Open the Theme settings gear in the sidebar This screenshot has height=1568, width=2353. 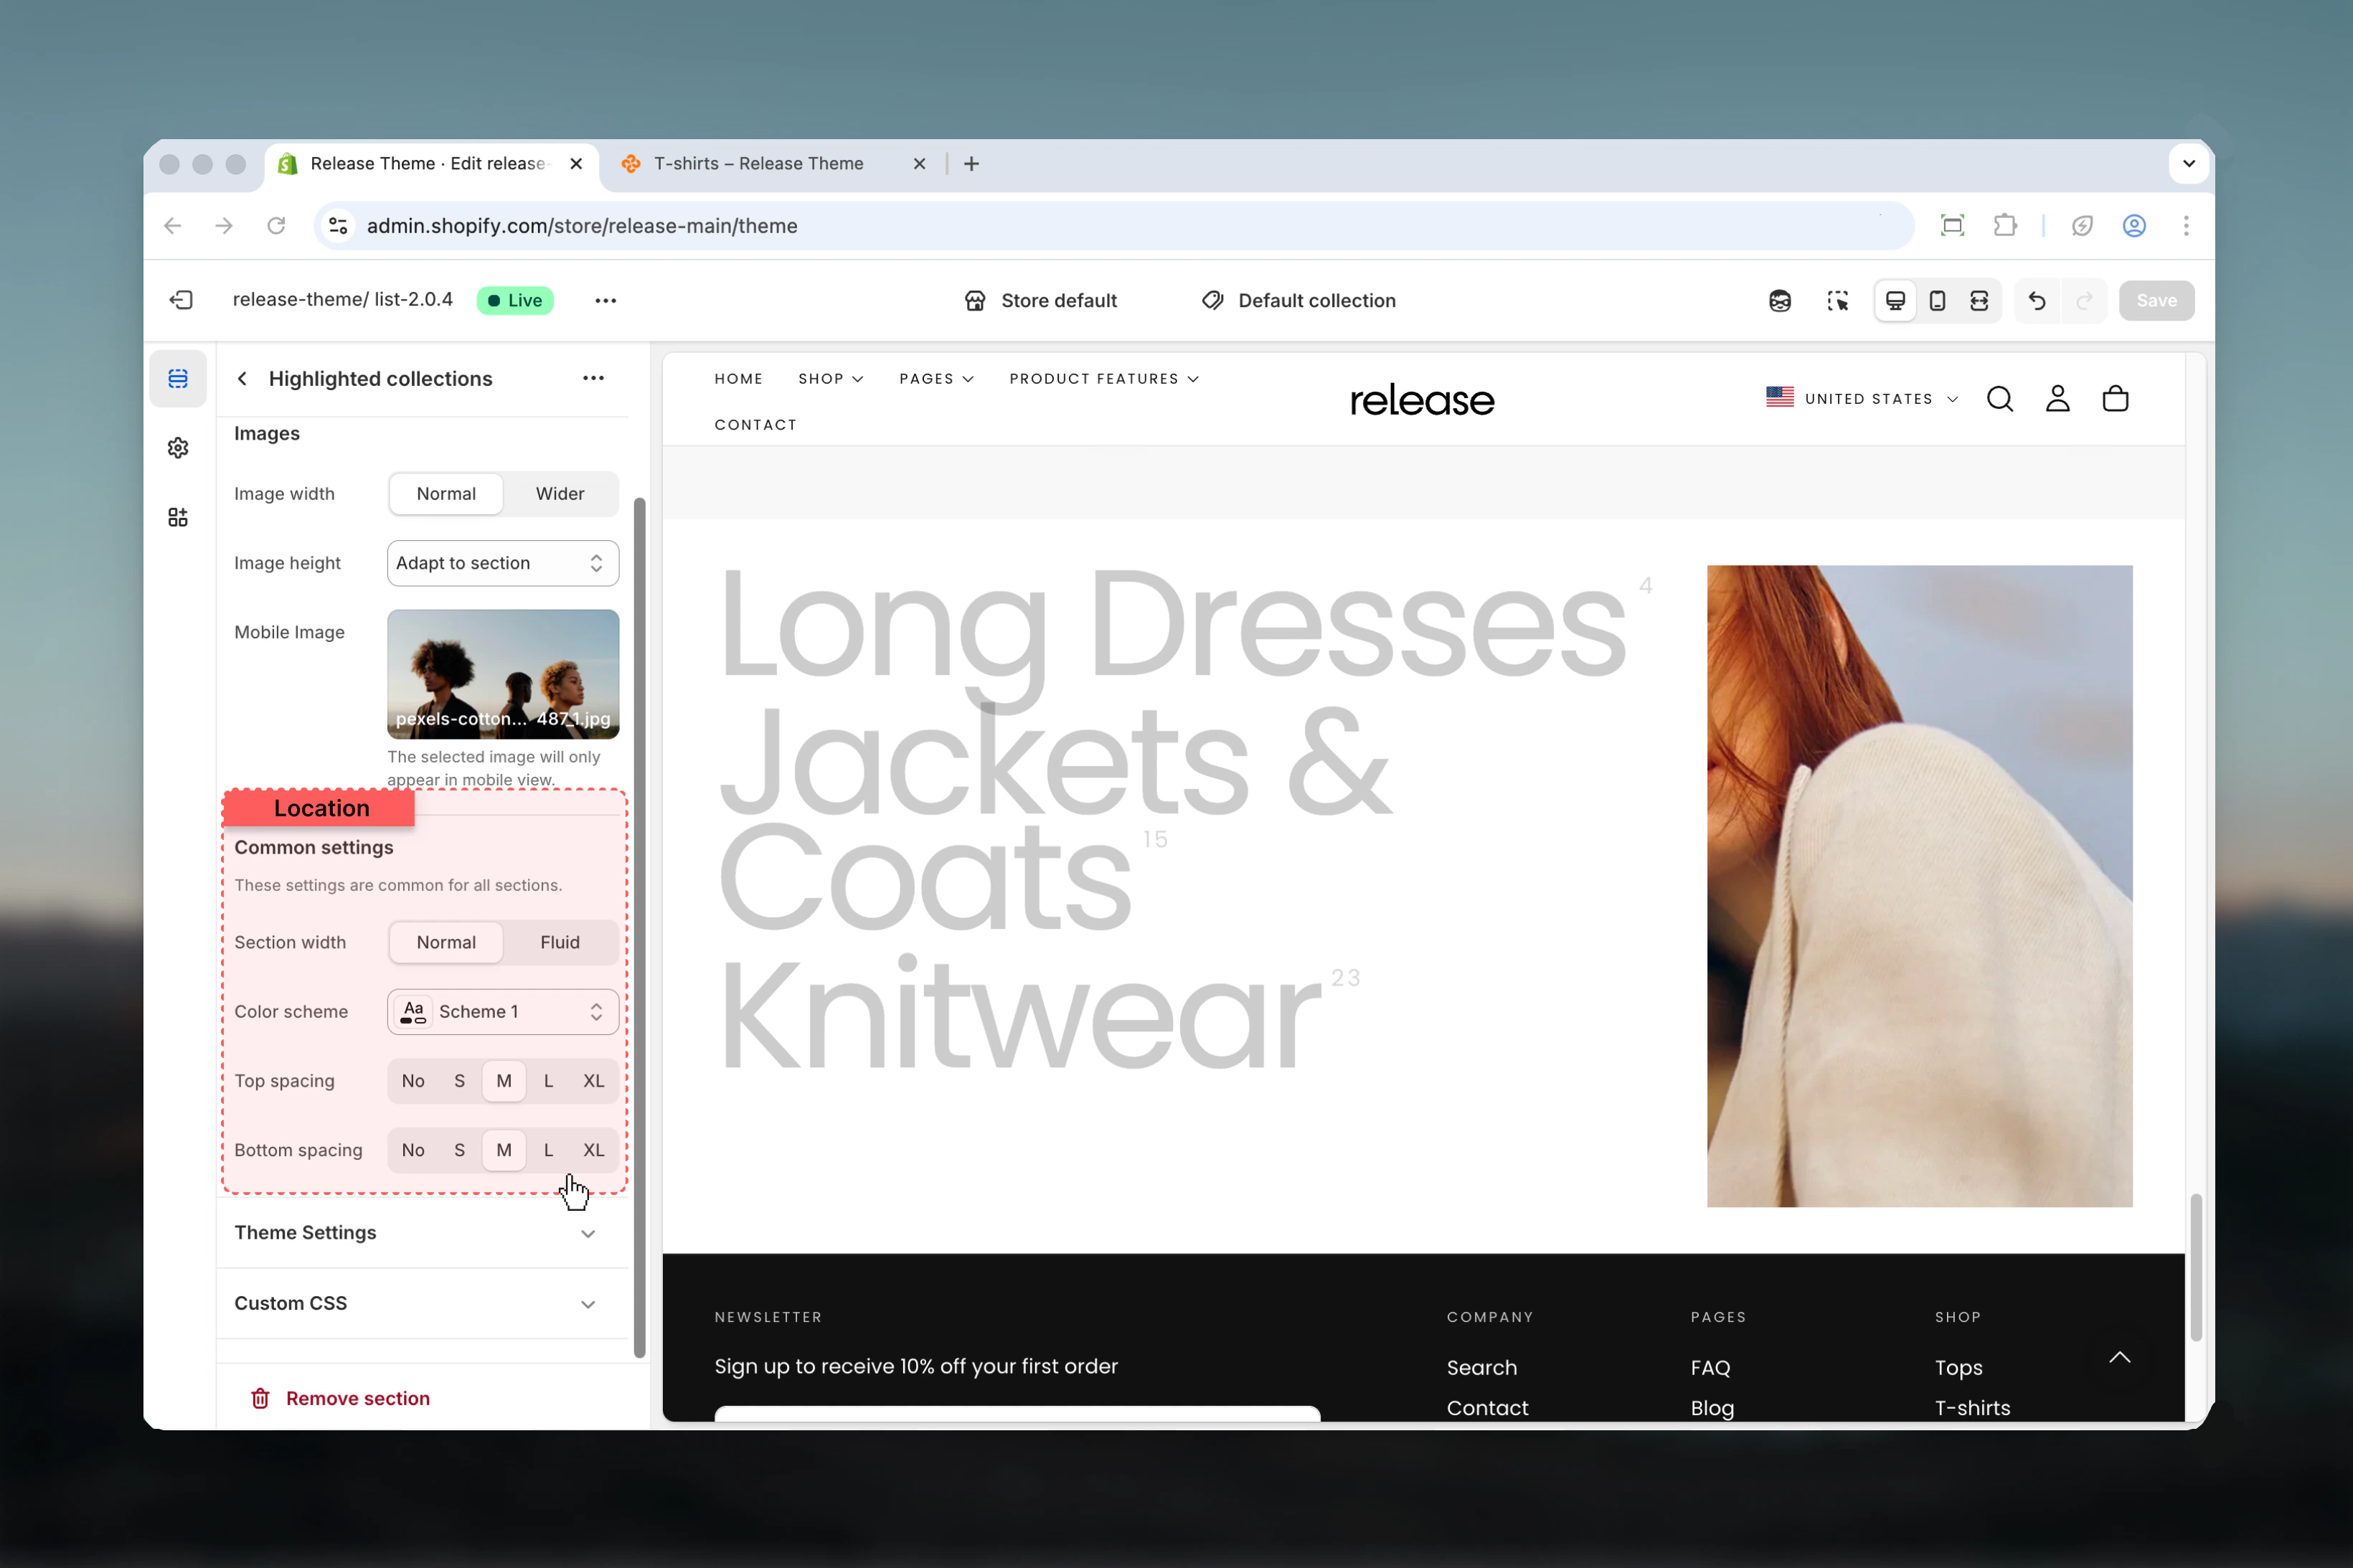[x=178, y=448]
